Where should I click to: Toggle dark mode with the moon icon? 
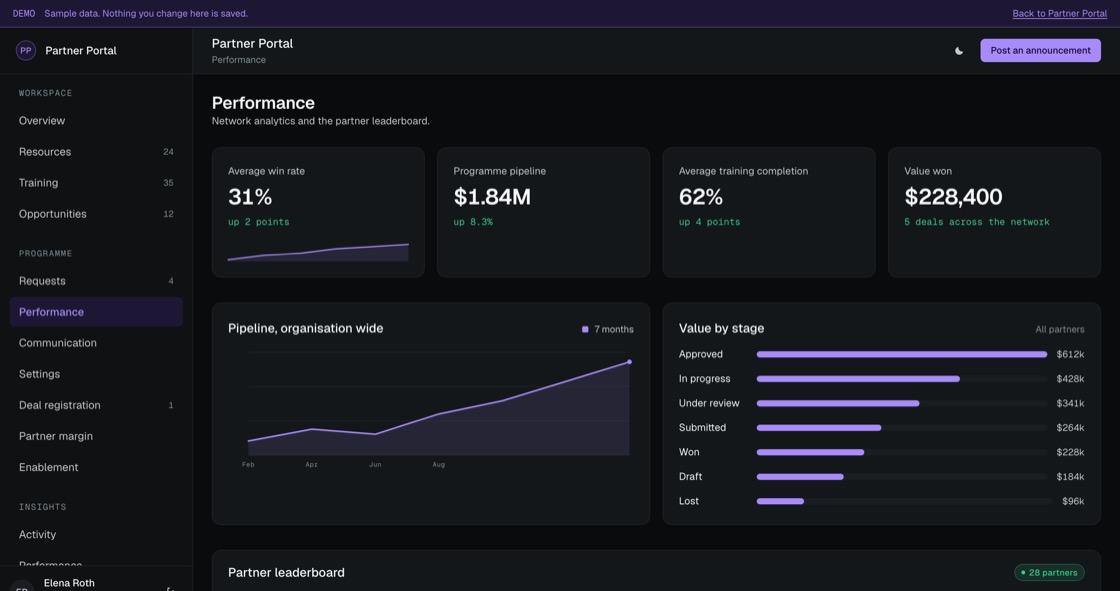click(959, 51)
